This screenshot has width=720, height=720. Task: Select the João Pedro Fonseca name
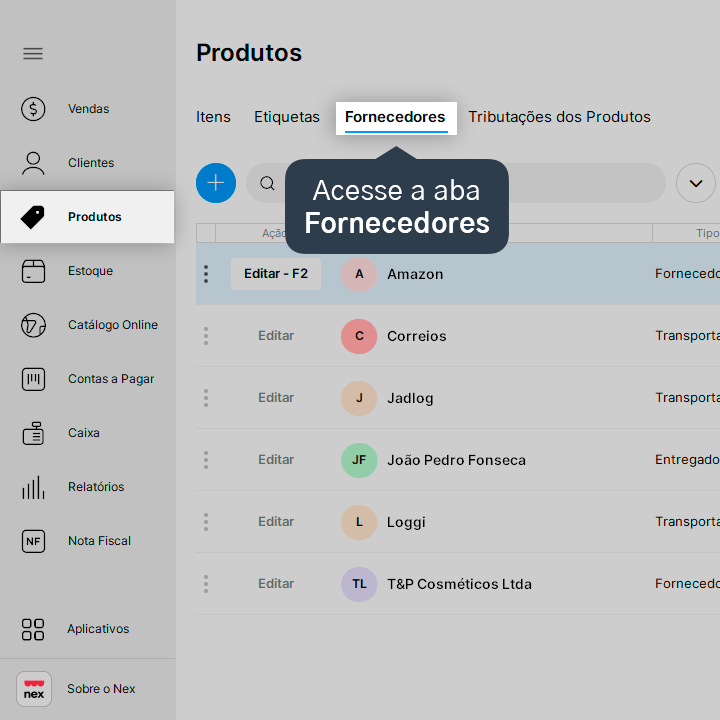(x=456, y=460)
